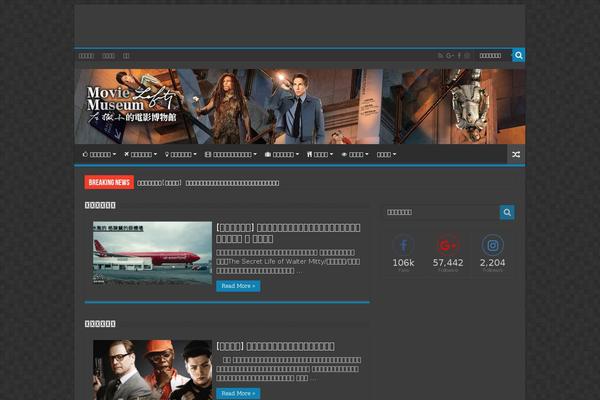Expand dropdown arrow beside film strip menu item
Viewport: 600px width, 400px height.
tap(255, 154)
